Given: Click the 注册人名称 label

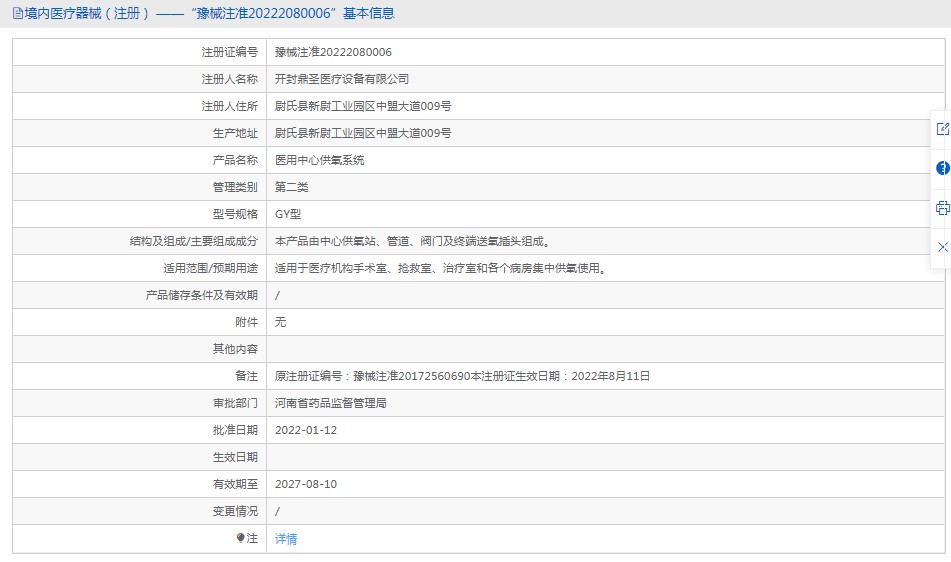Looking at the screenshot, I should pyautogui.click(x=230, y=79).
